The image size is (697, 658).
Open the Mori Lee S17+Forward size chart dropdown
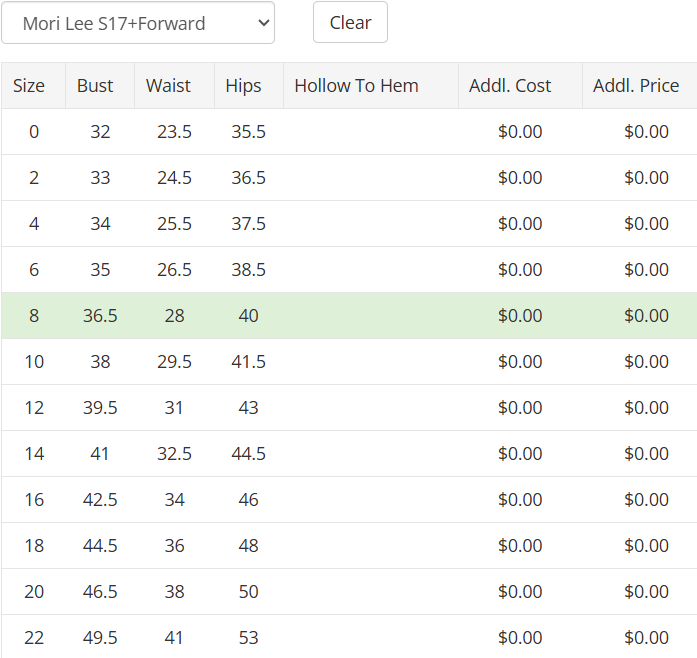[138, 23]
